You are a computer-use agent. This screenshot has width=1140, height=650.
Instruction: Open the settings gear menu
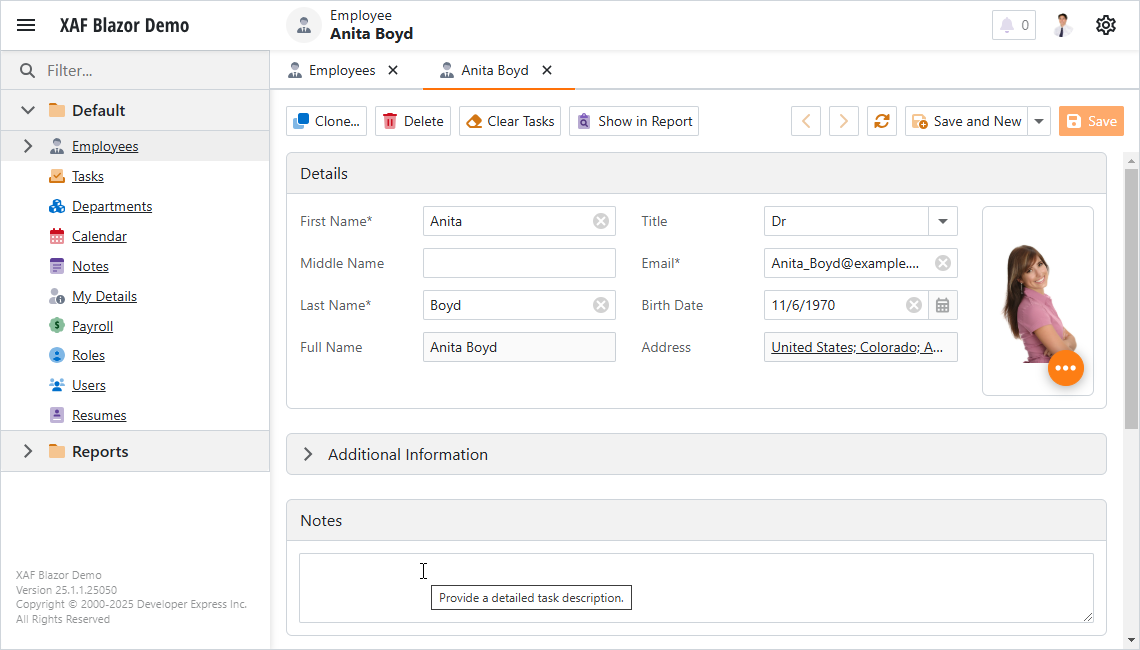1105,26
